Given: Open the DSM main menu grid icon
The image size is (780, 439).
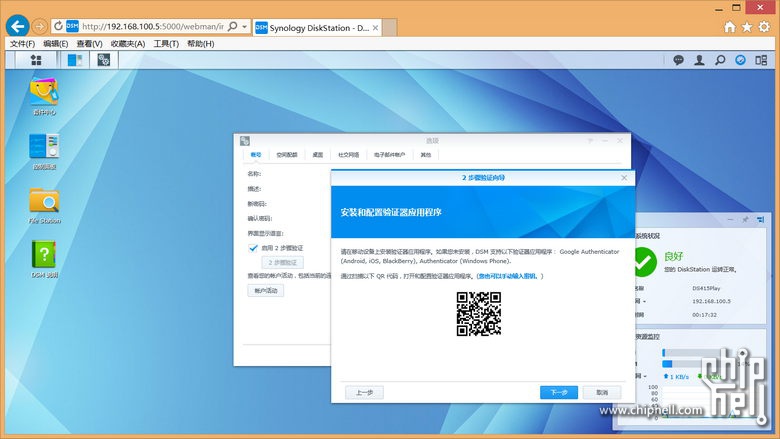Looking at the screenshot, I should point(36,60).
